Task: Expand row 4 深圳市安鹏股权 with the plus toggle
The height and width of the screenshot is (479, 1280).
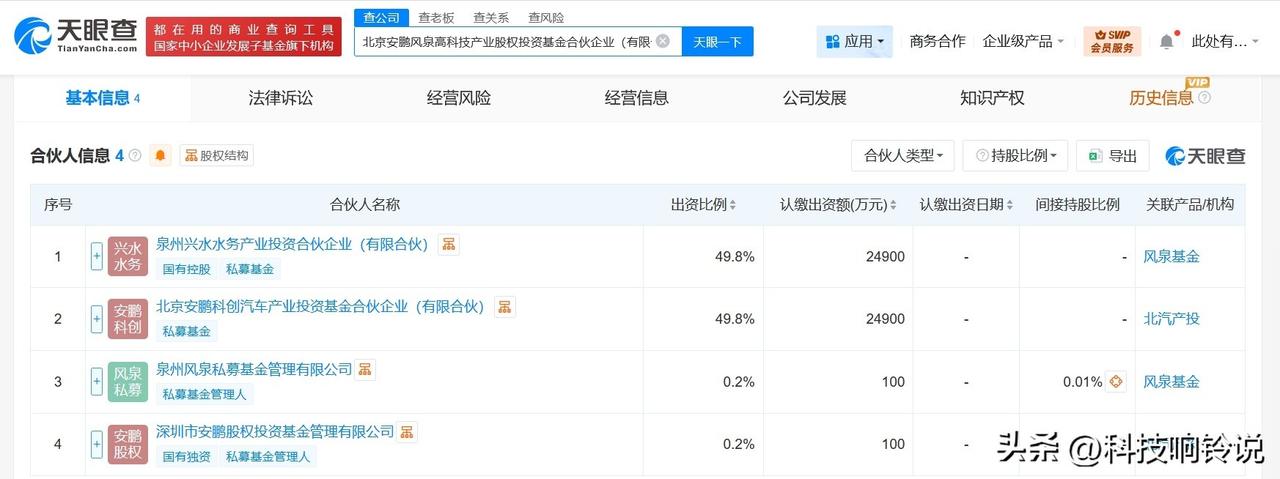Action: point(97,444)
